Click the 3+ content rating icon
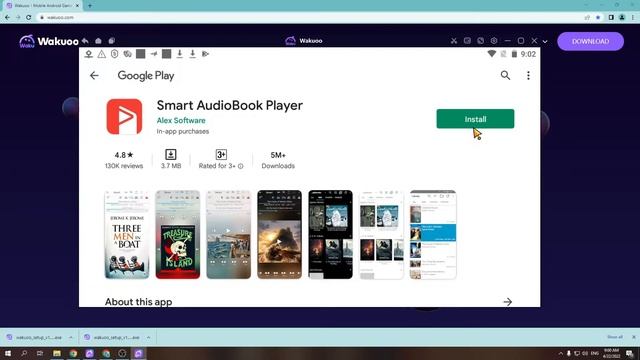The height and width of the screenshot is (360, 640). coord(221,154)
